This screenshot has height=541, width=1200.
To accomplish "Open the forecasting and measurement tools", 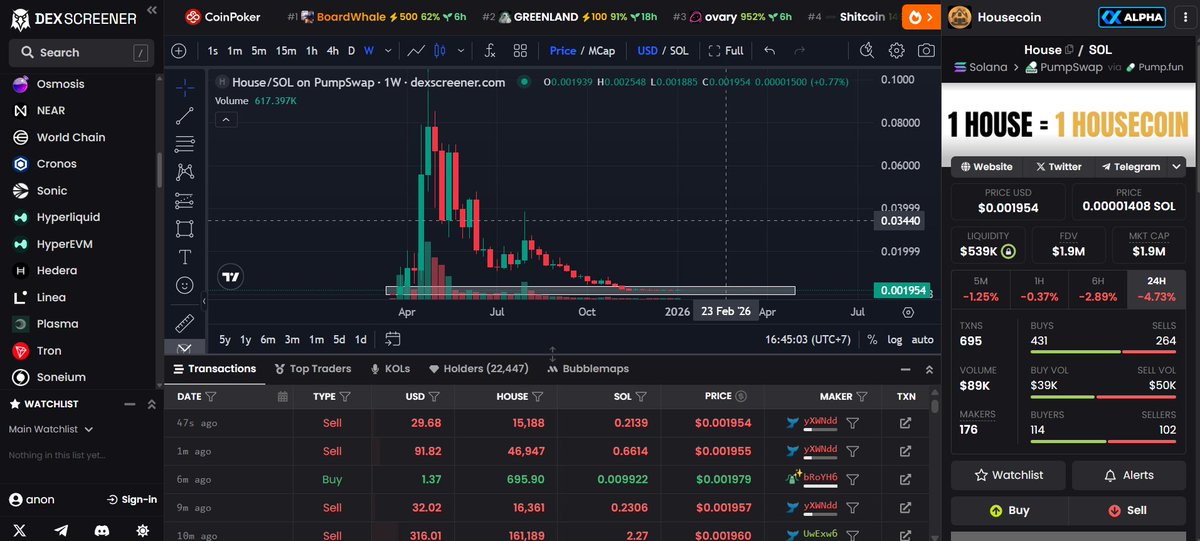I will point(184,201).
